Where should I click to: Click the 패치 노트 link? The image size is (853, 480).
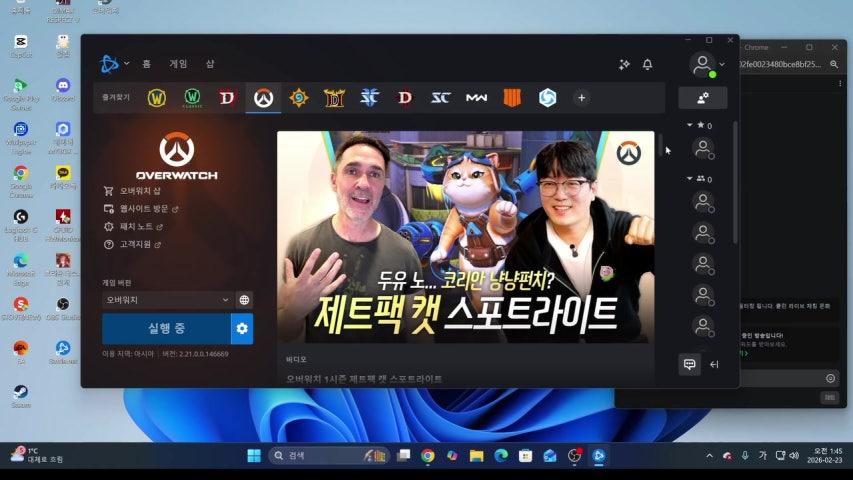tap(136, 226)
